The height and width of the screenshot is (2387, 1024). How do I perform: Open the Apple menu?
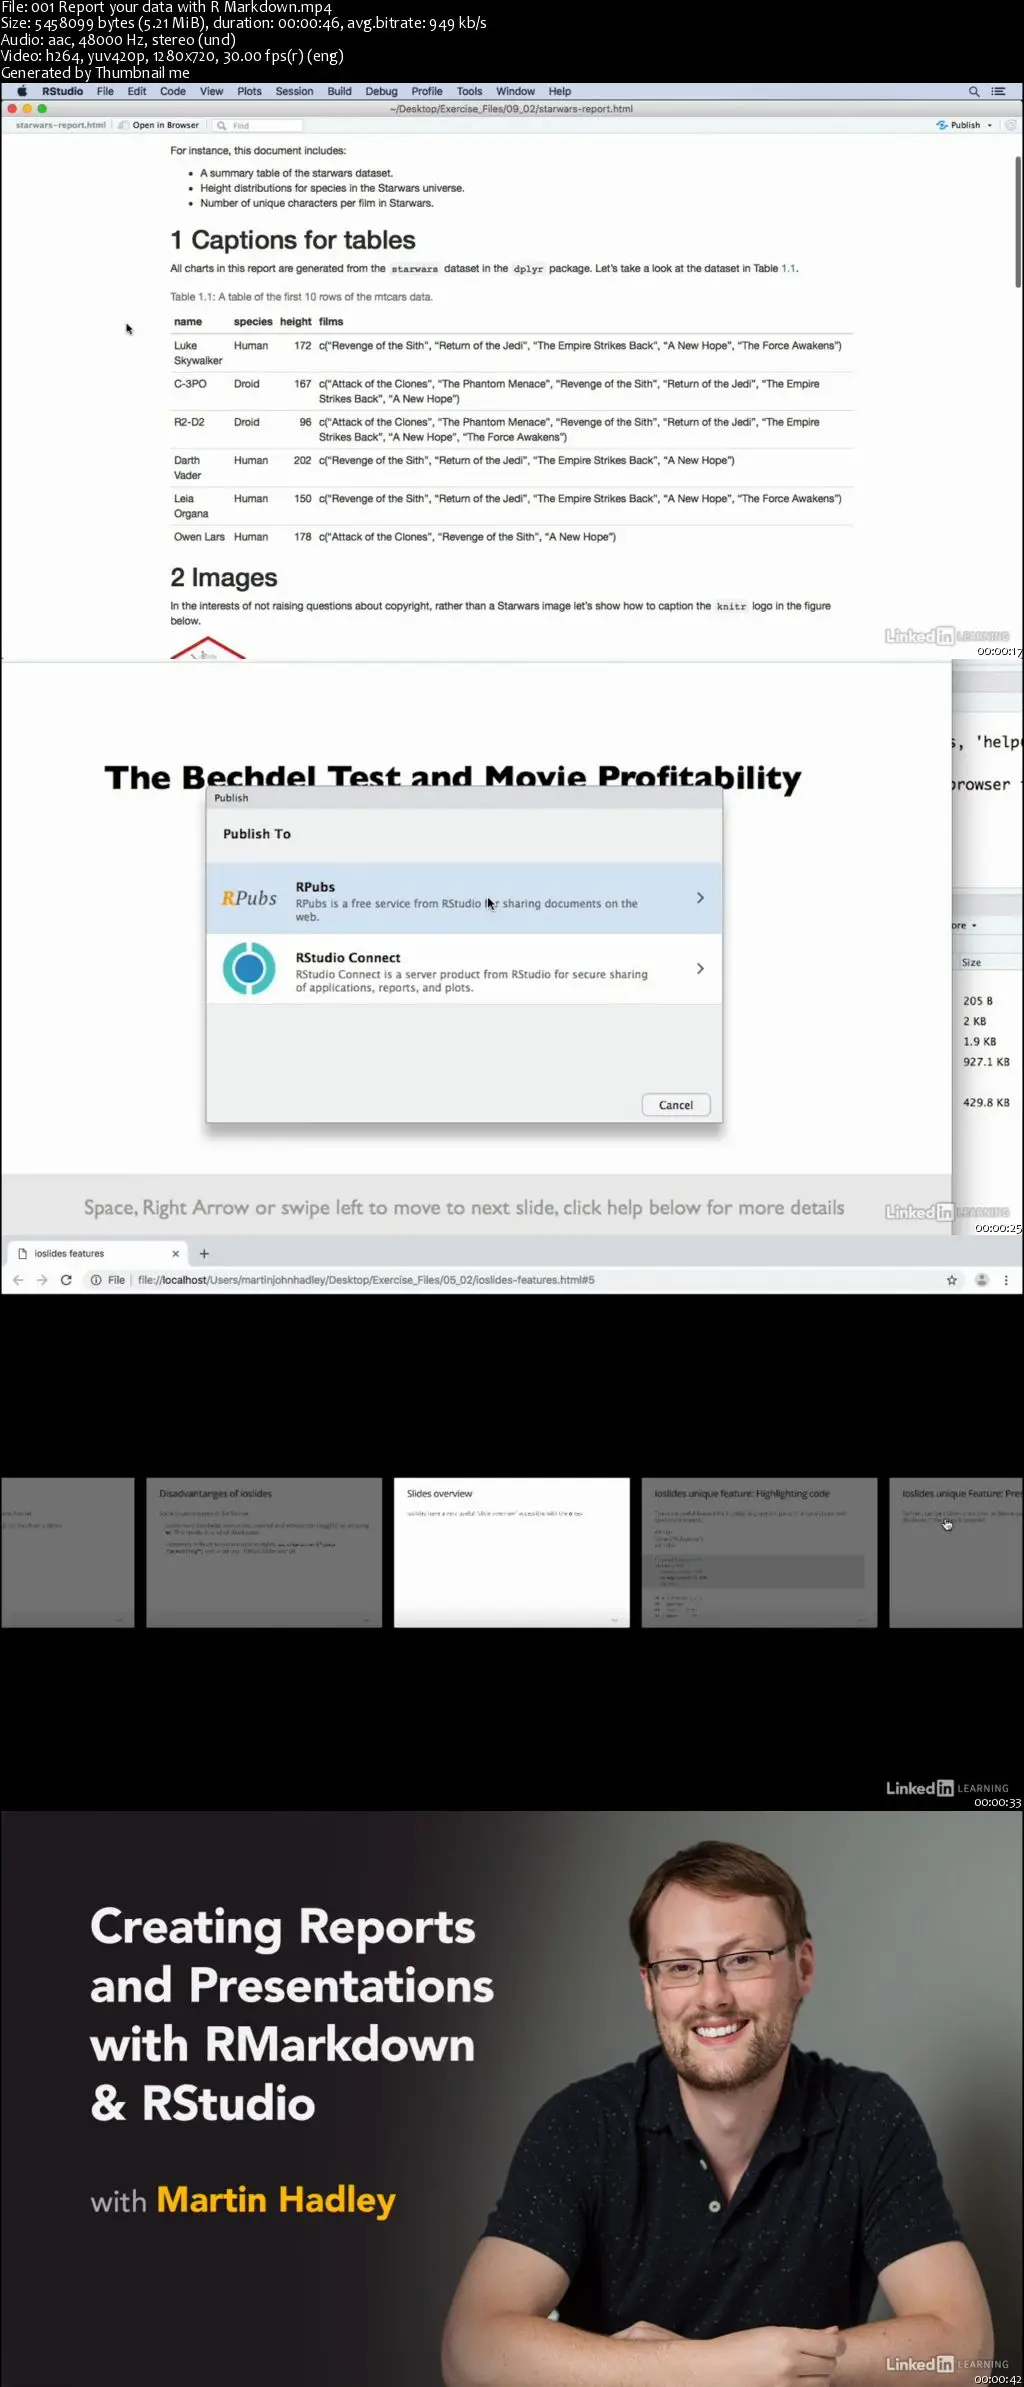pos(22,91)
